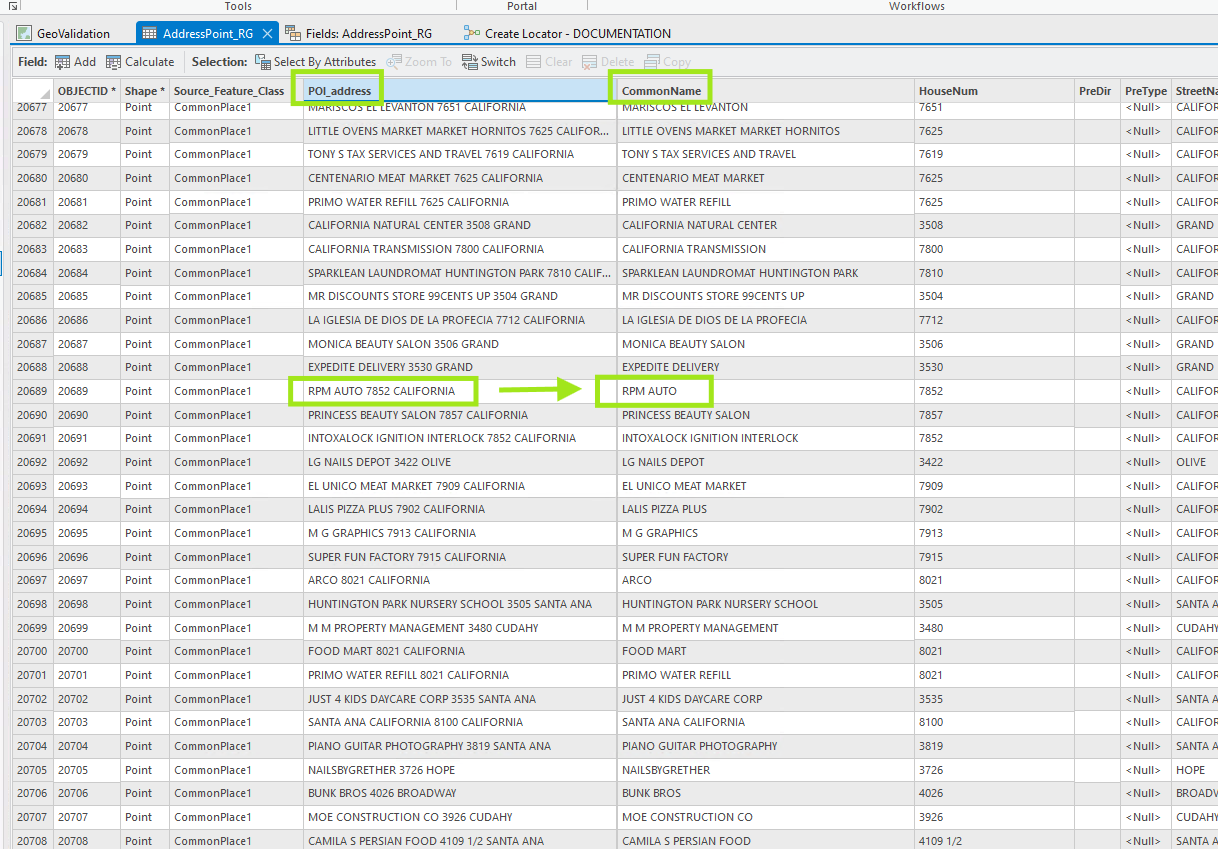This screenshot has width=1218, height=849.
Task: Click HouseNum cell '7800'
Action: coord(994,249)
